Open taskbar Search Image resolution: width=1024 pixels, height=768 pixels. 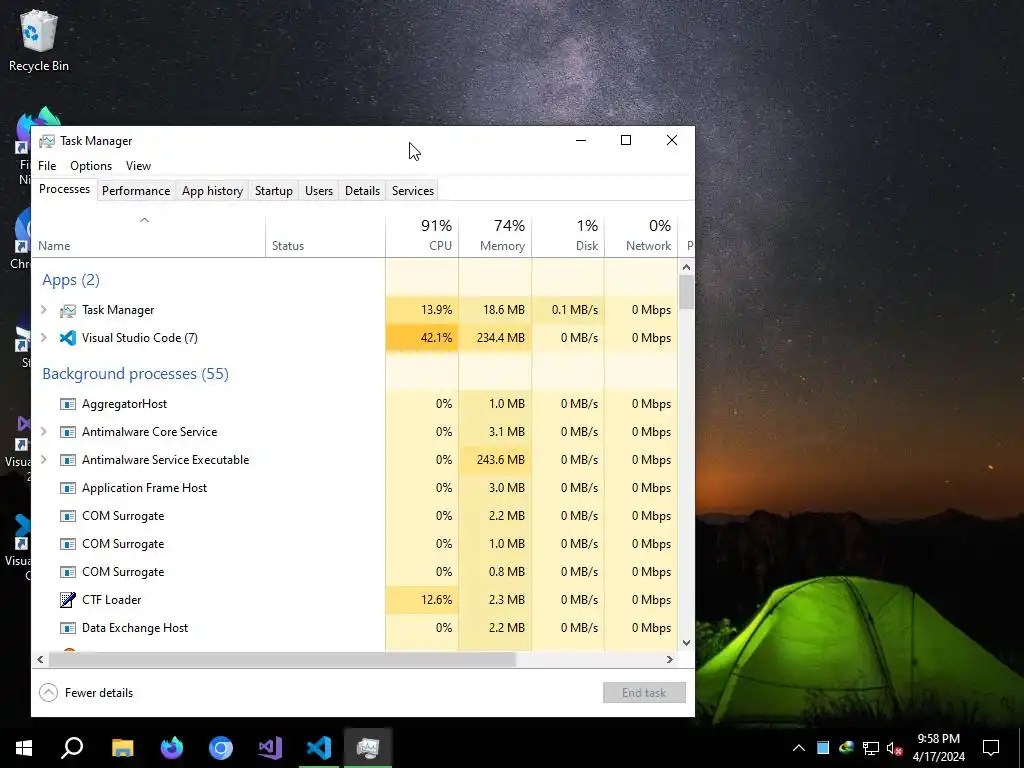pos(72,748)
